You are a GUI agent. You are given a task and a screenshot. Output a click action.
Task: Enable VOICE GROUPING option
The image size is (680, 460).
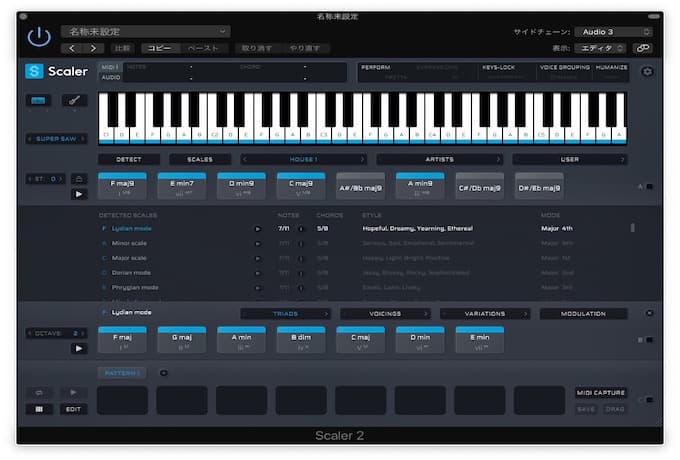(564, 68)
